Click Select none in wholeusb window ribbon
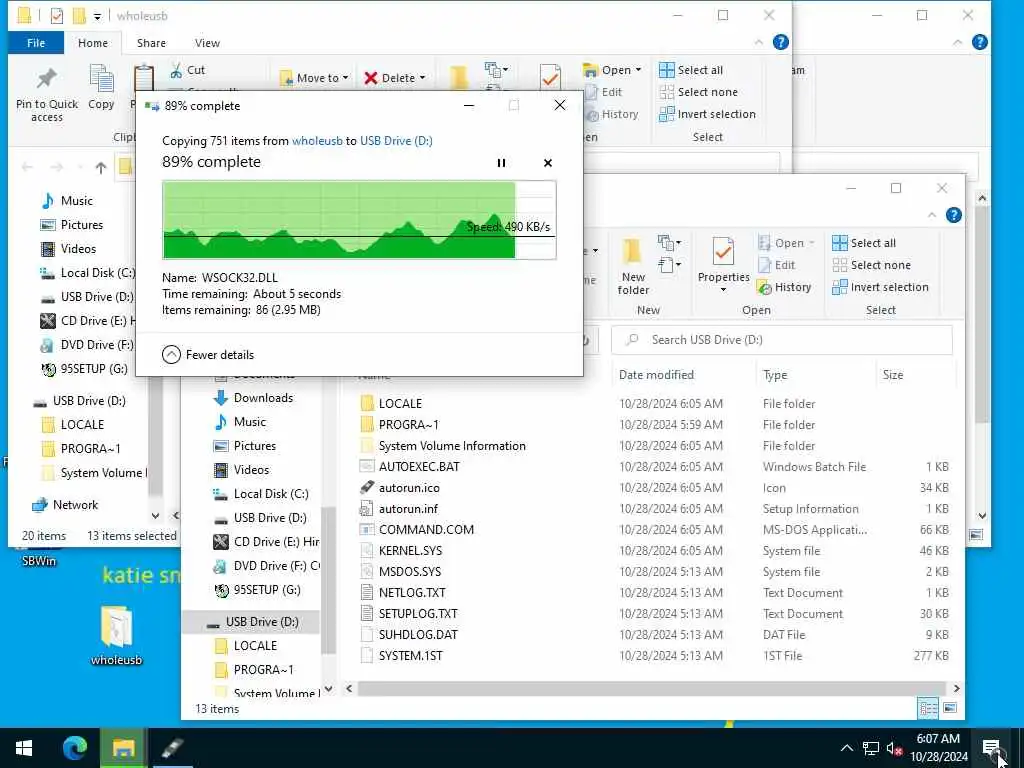This screenshot has height=768, width=1024. [699, 92]
